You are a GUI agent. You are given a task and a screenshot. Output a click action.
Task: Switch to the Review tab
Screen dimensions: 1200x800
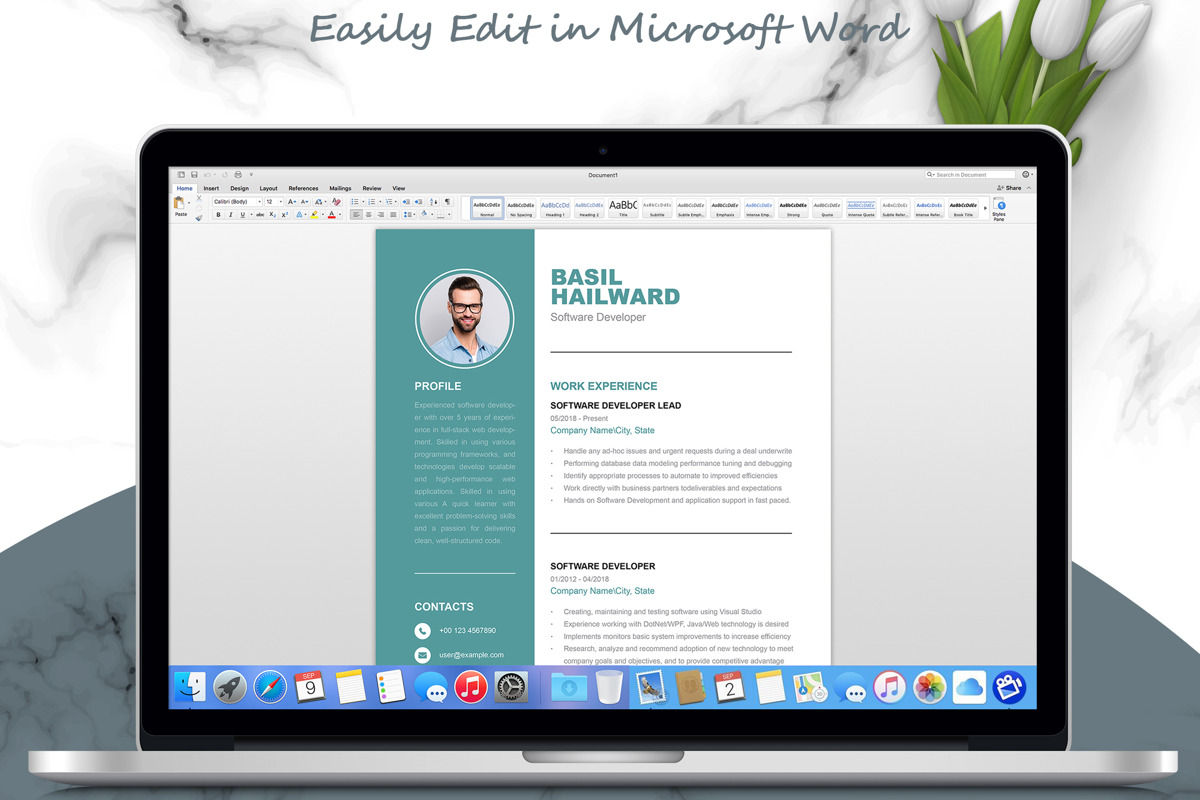coord(372,188)
